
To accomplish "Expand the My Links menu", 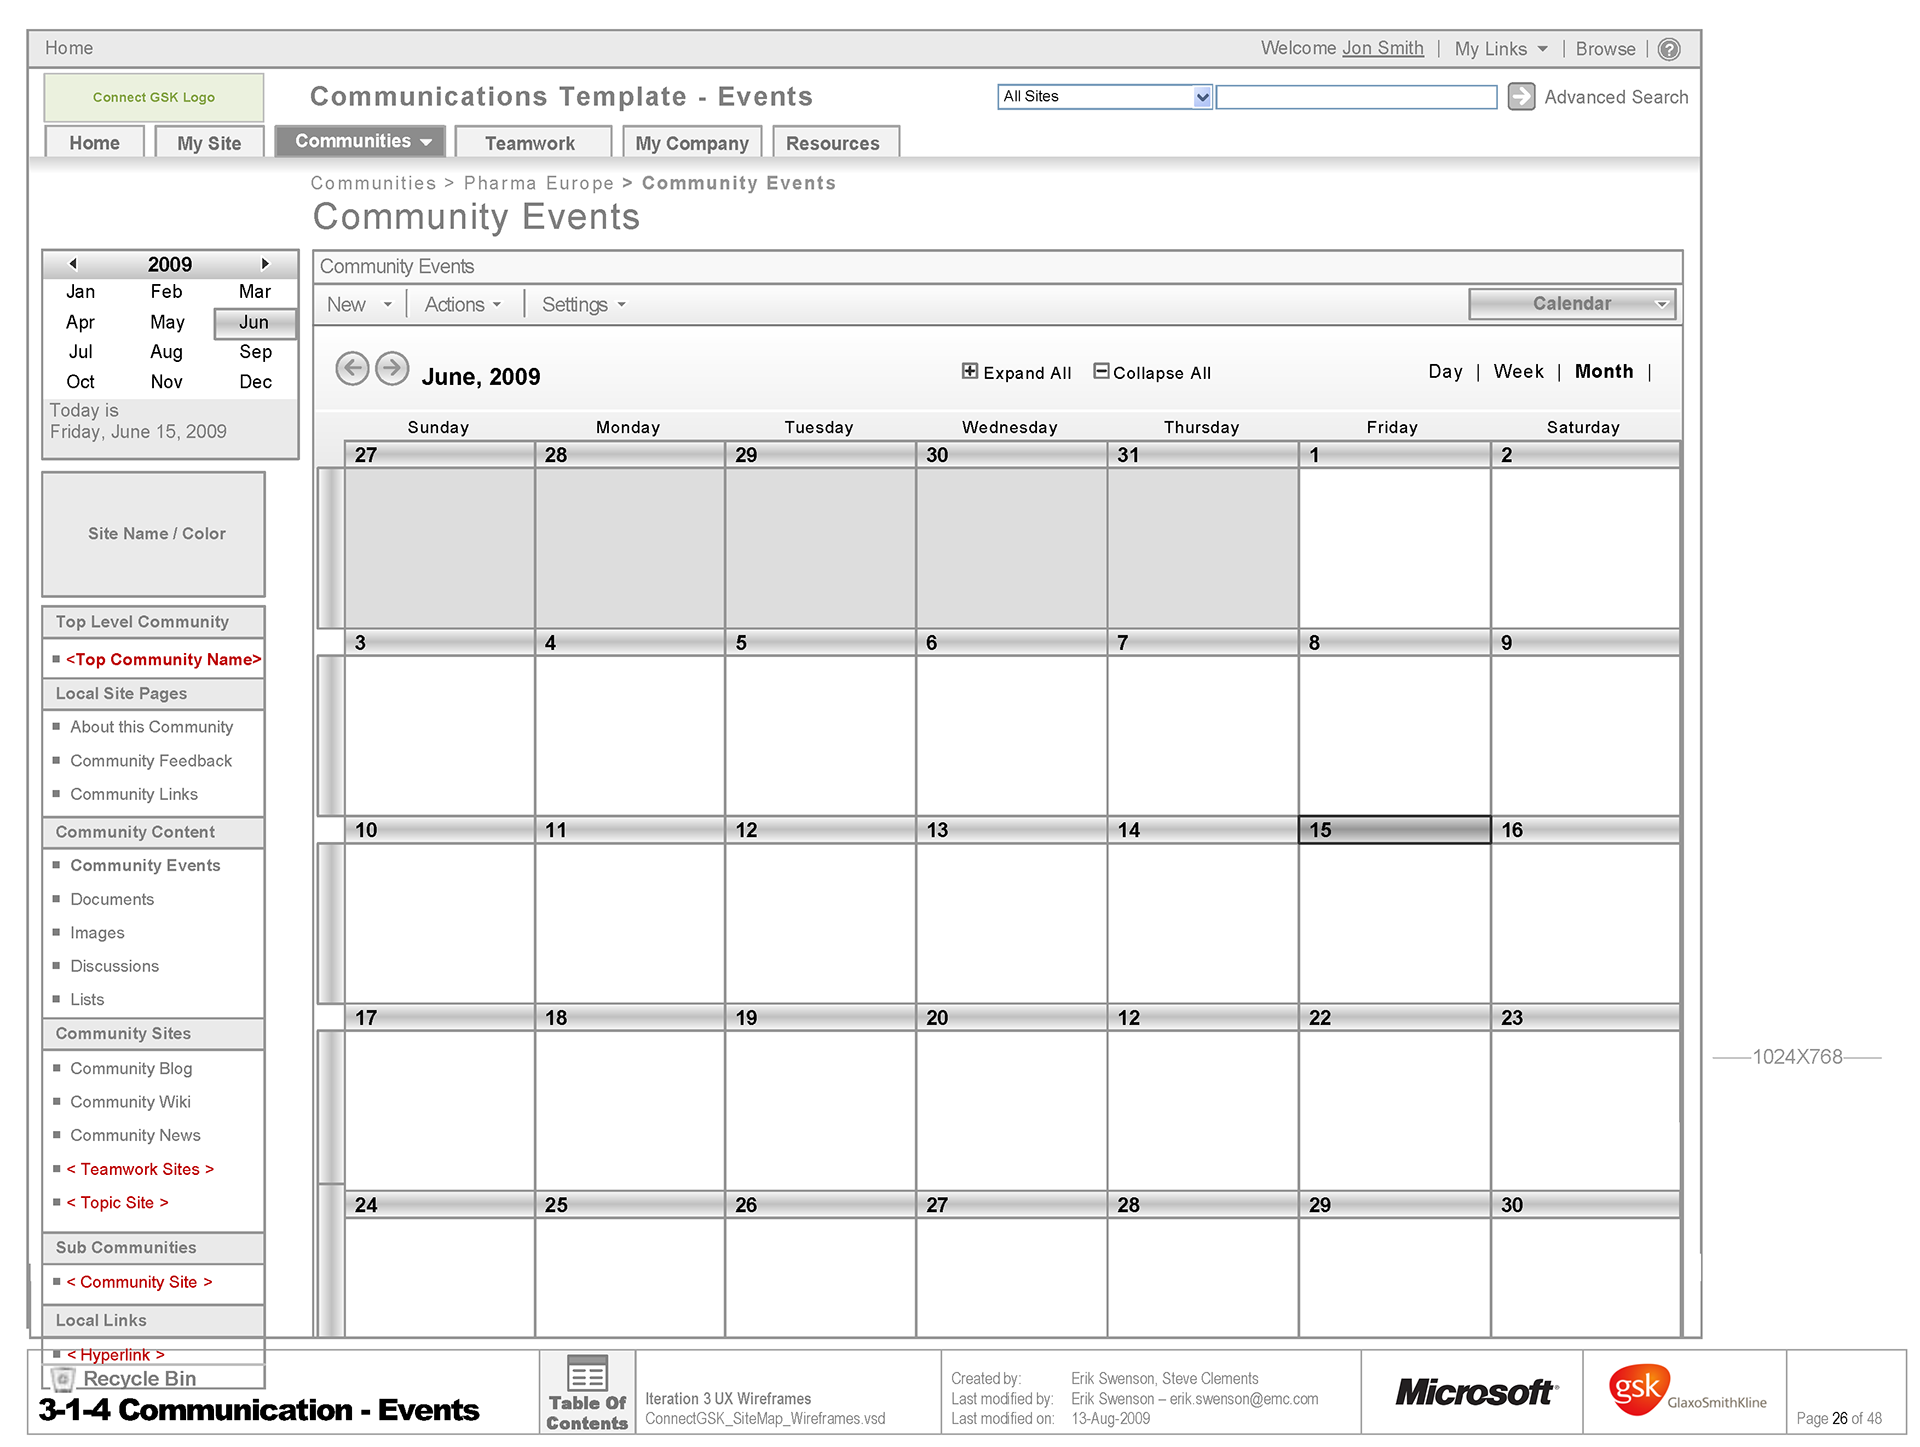I will pos(1501,49).
